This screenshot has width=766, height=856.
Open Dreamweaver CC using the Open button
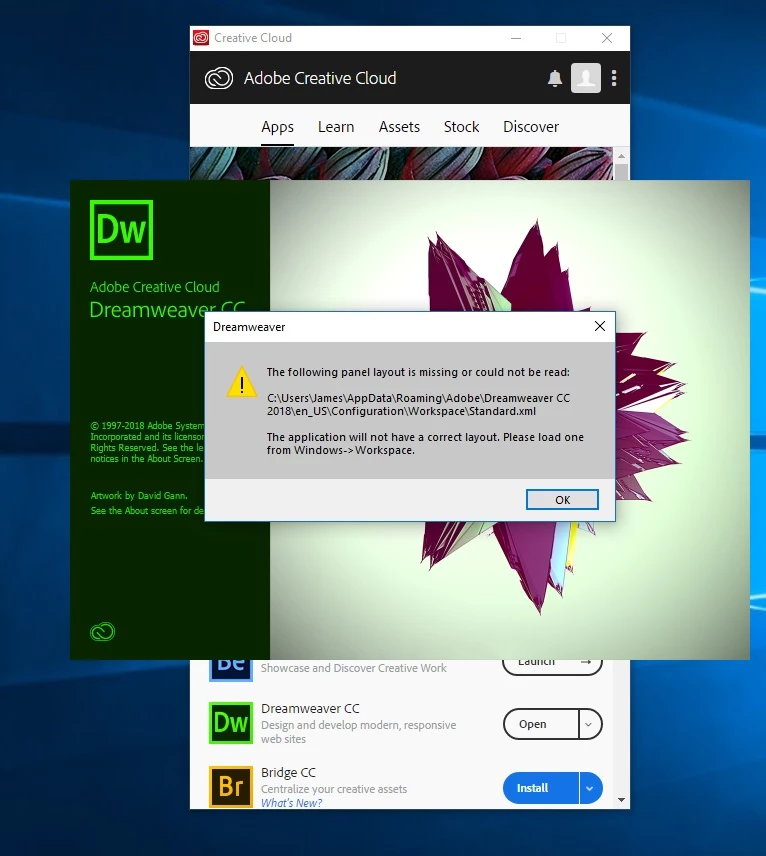tap(541, 724)
